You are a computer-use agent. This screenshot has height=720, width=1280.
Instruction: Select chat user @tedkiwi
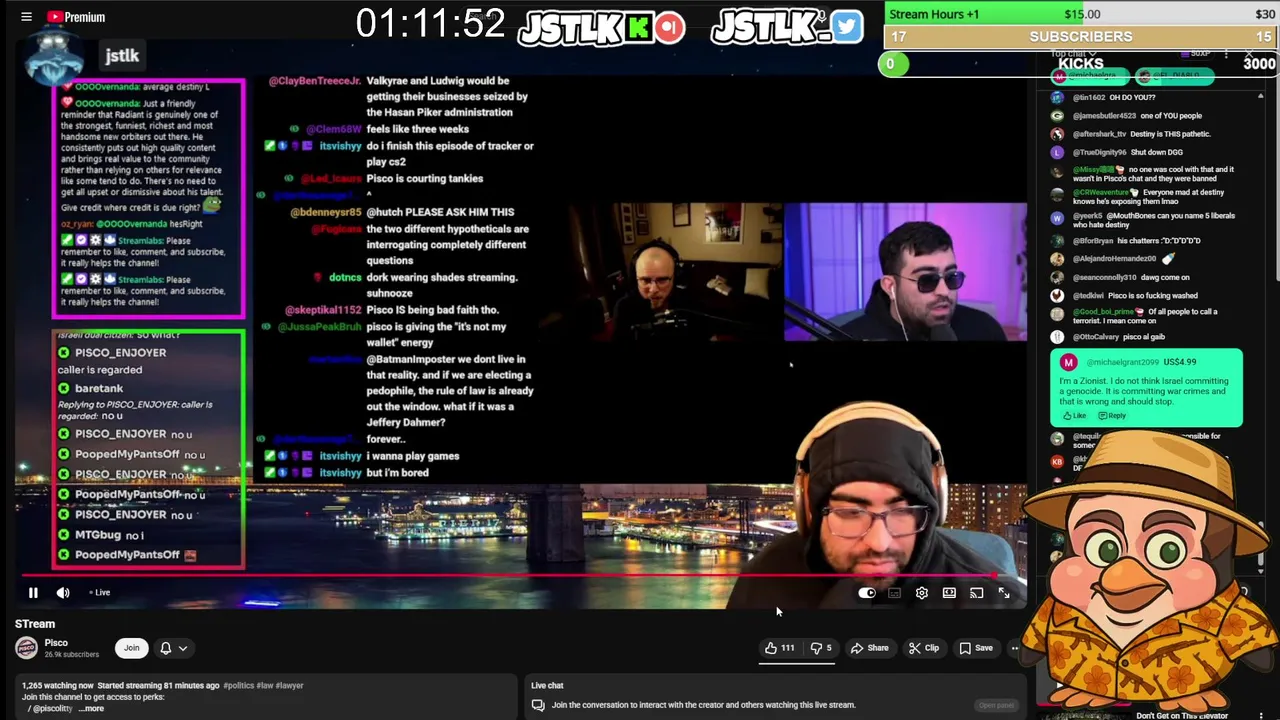[x=1088, y=296]
